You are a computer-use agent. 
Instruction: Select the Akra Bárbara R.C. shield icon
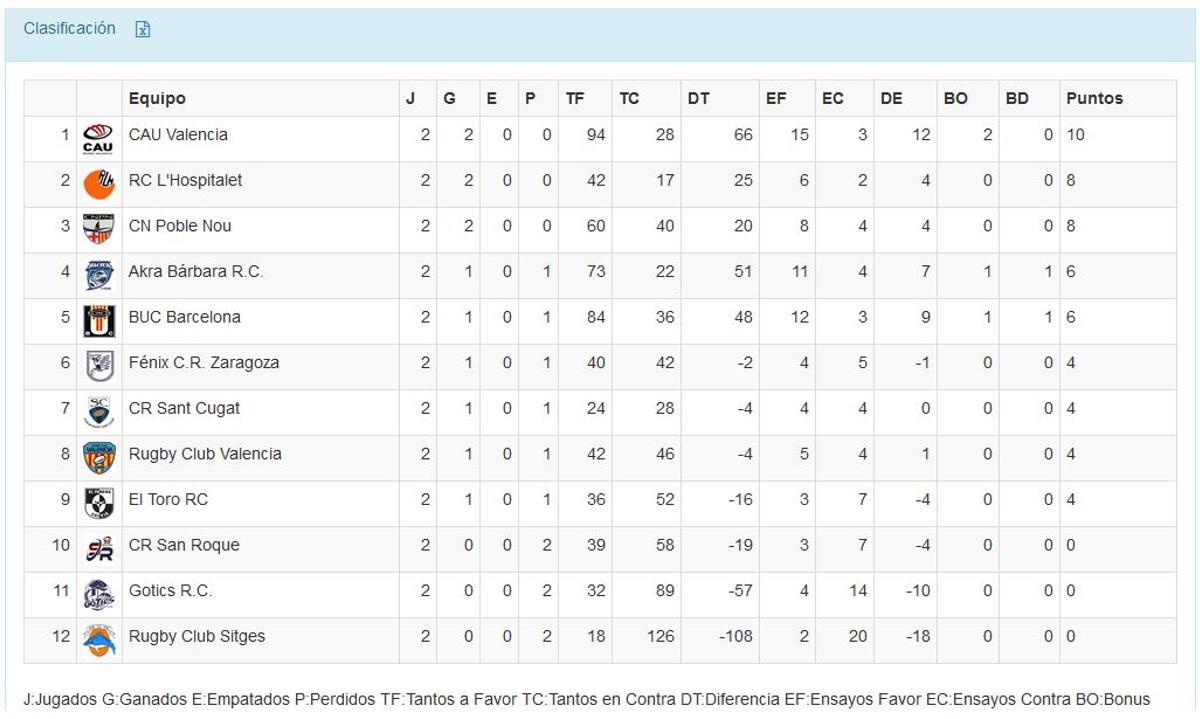(x=97, y=272)
